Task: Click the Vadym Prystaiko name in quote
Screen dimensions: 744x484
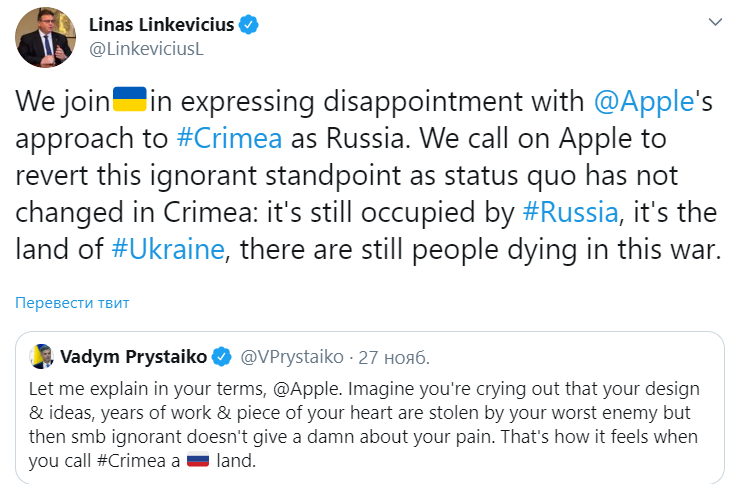Action: (132, 357)
